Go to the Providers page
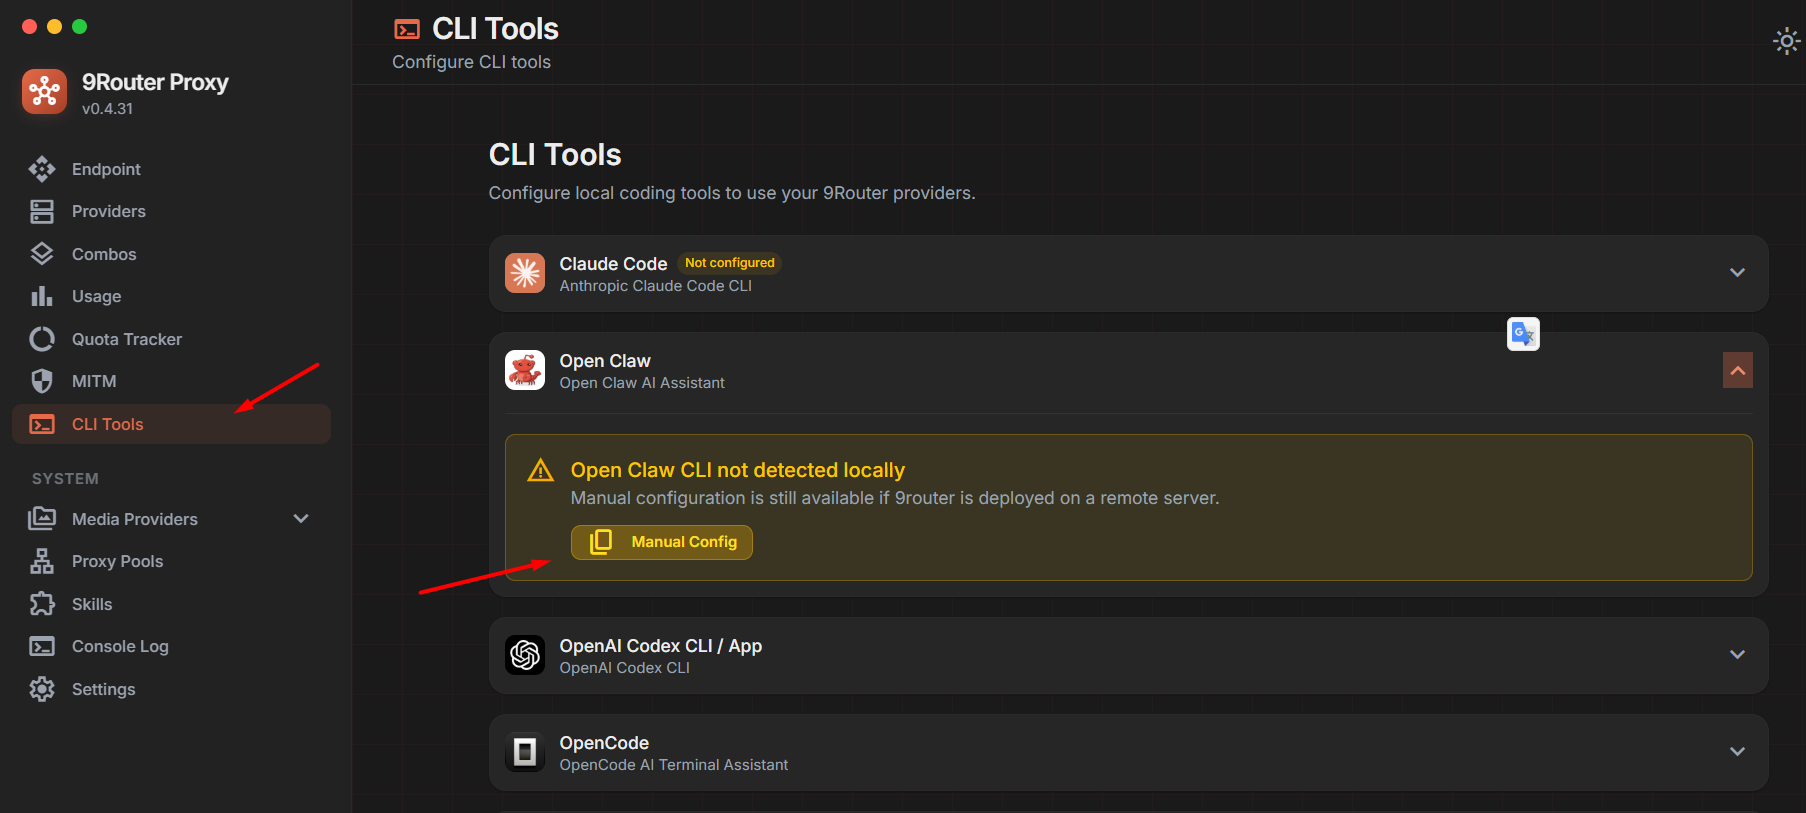Screen dimensions: 1806x813 click(x=171, y=211)
